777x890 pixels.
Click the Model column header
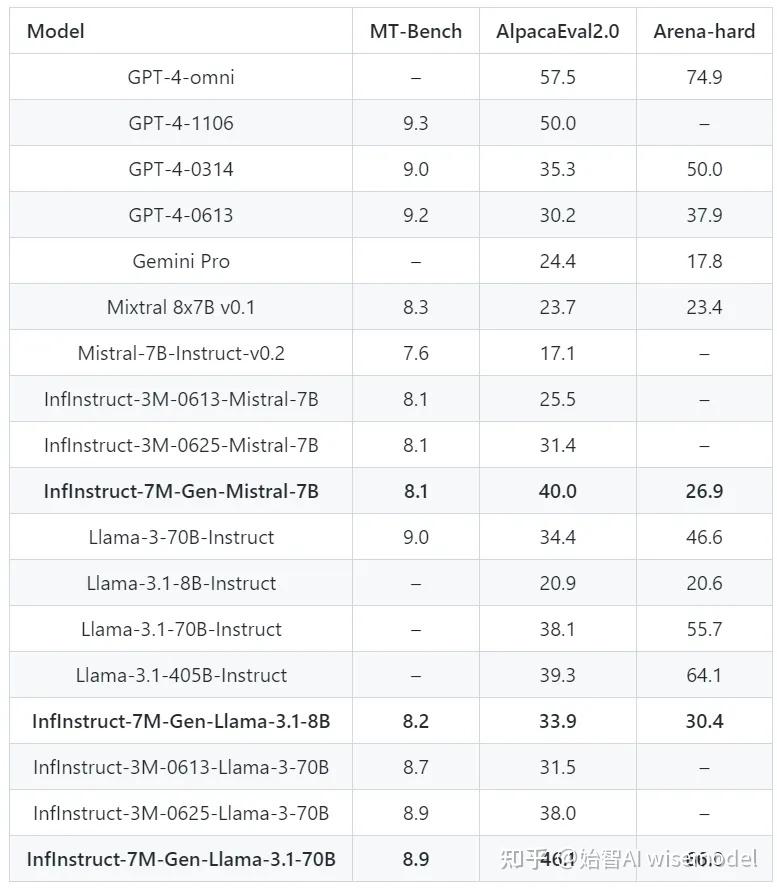point(56,31)
